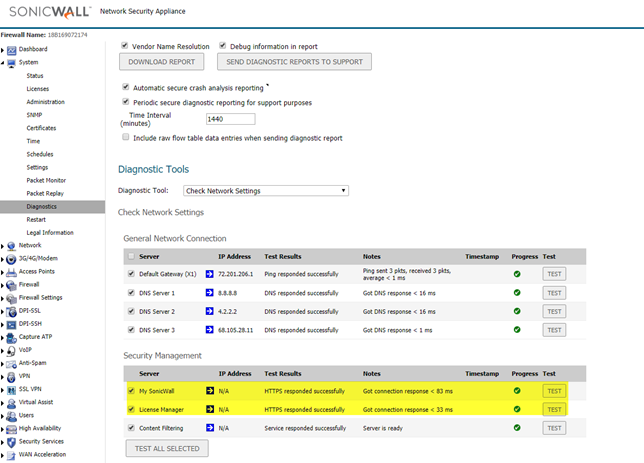This screenshot has width=644, height=463.
Task: Click the Download Report button
Action: (x=162, y=62)
